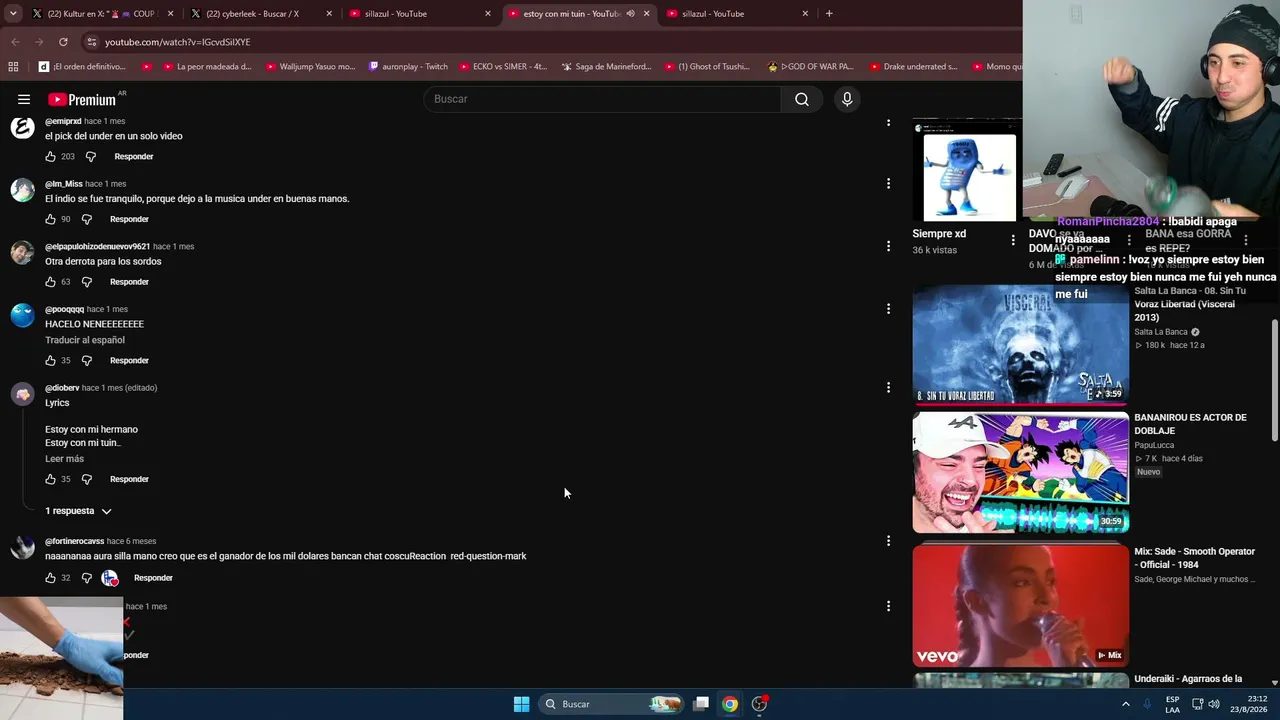Screen dimensions: 1280x720
Task: Open @fortinerocavss's profile avatar
Action: [x=22, y=547]
